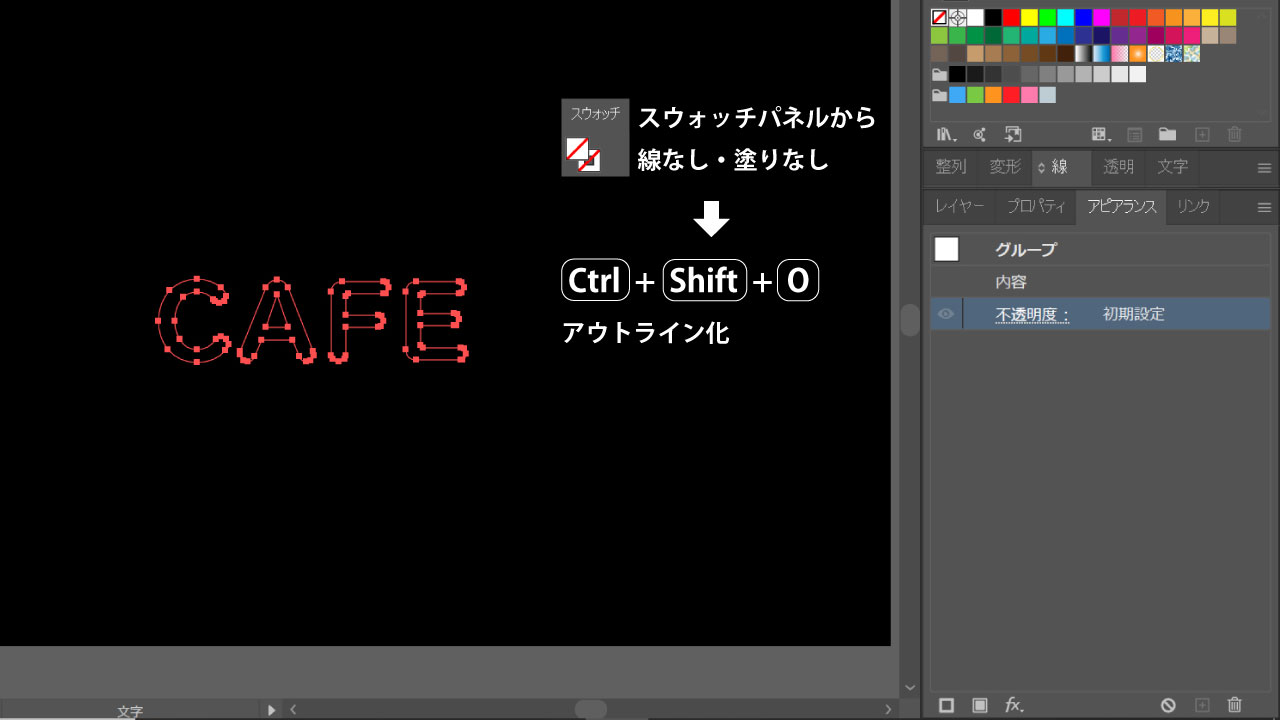Click the vertical scrollbar down arrow
Screen dimensions: 1280x720
coord(910,687)
